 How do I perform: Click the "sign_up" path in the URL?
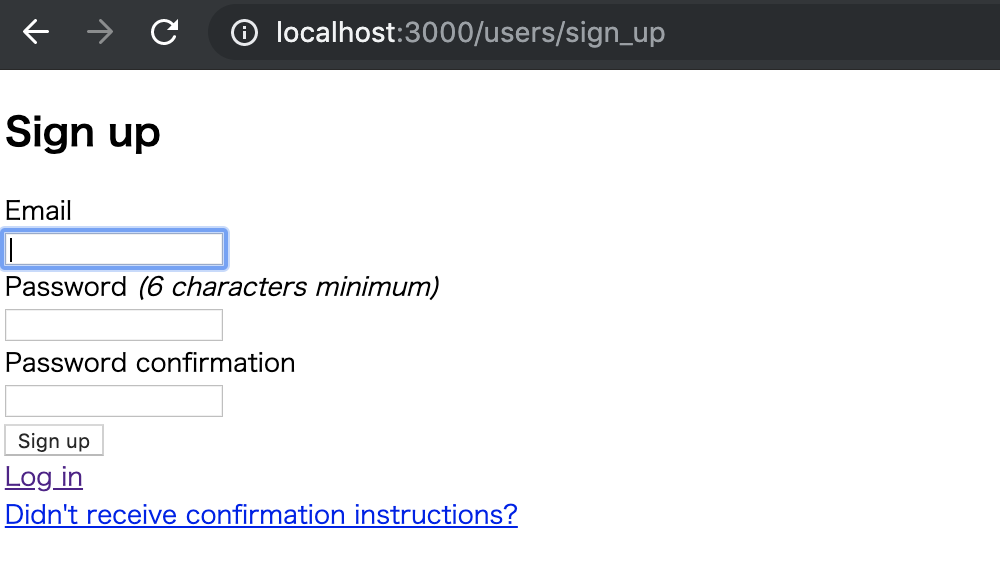[615, 33]
